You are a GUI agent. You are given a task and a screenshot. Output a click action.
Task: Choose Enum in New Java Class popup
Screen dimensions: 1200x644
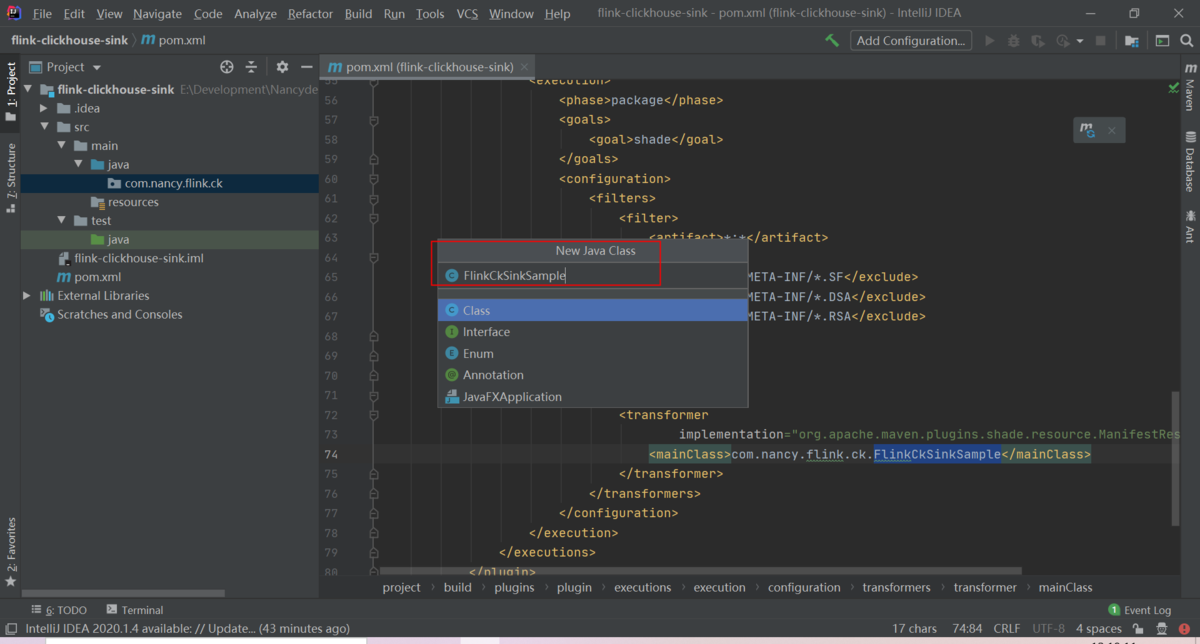pos(593,353)
